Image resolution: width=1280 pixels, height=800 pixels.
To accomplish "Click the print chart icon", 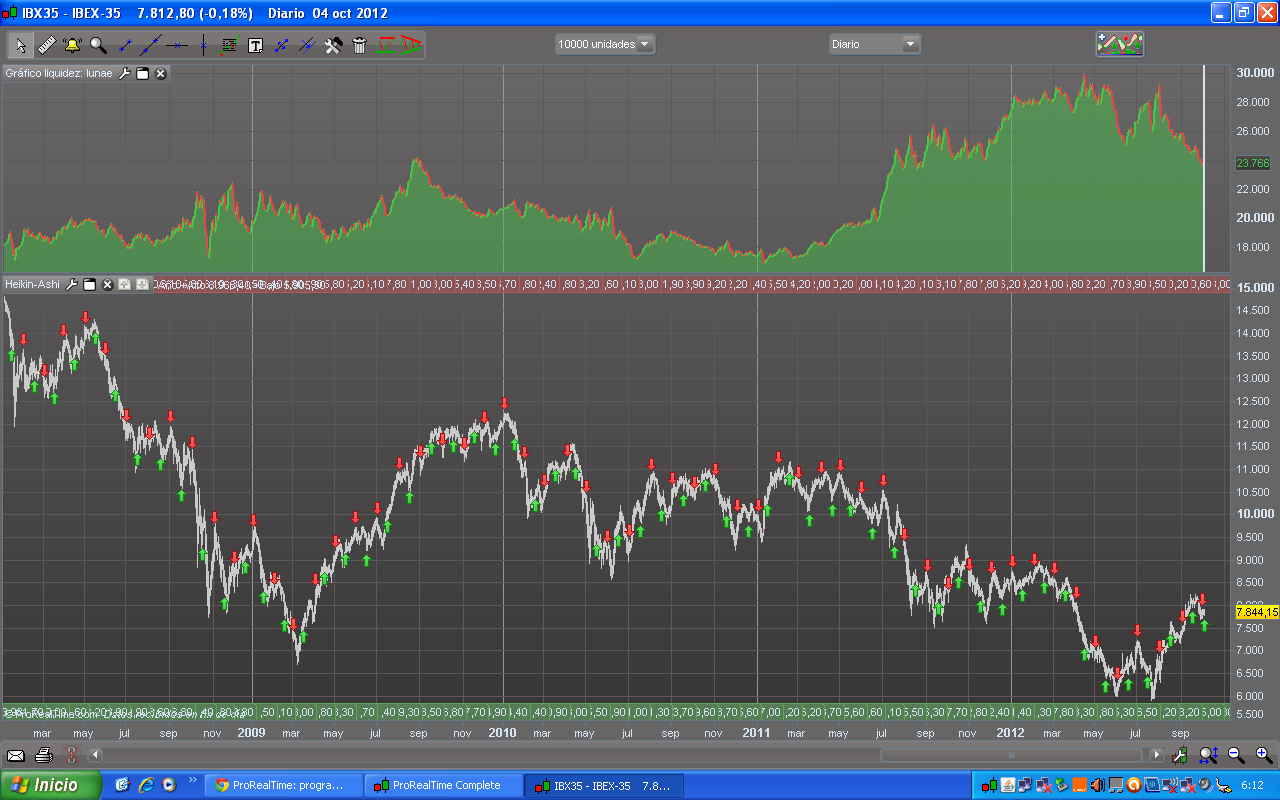I will 43,755.
